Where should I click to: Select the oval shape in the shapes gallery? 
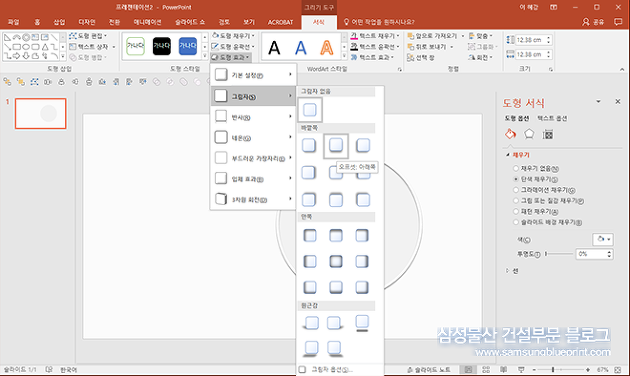(26, 47)
